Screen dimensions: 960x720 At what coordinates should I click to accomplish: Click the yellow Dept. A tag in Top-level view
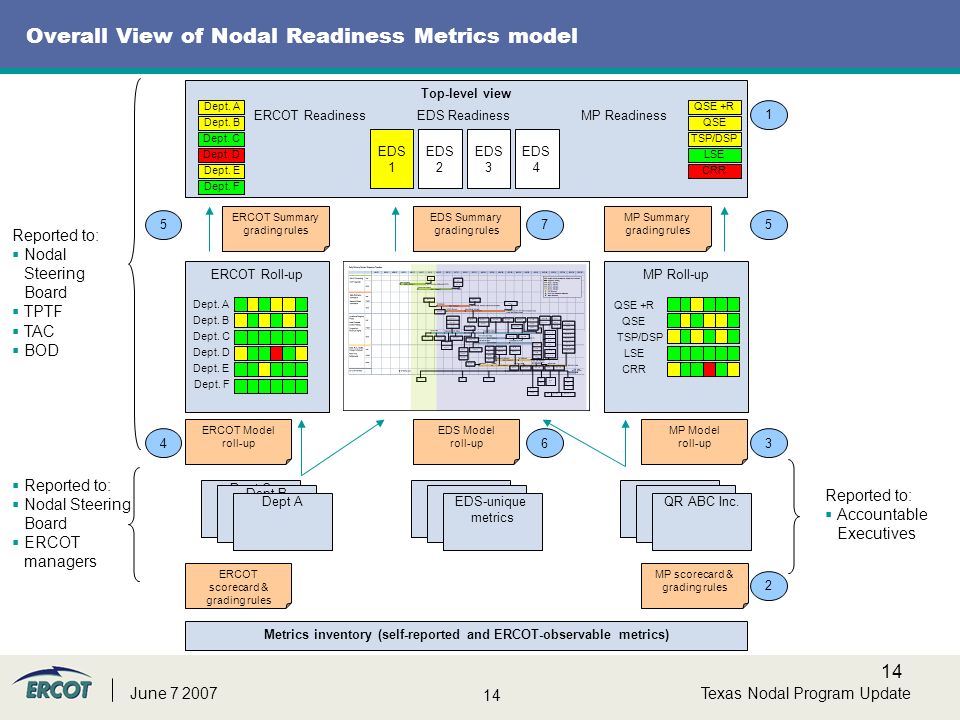coord(221,107)
